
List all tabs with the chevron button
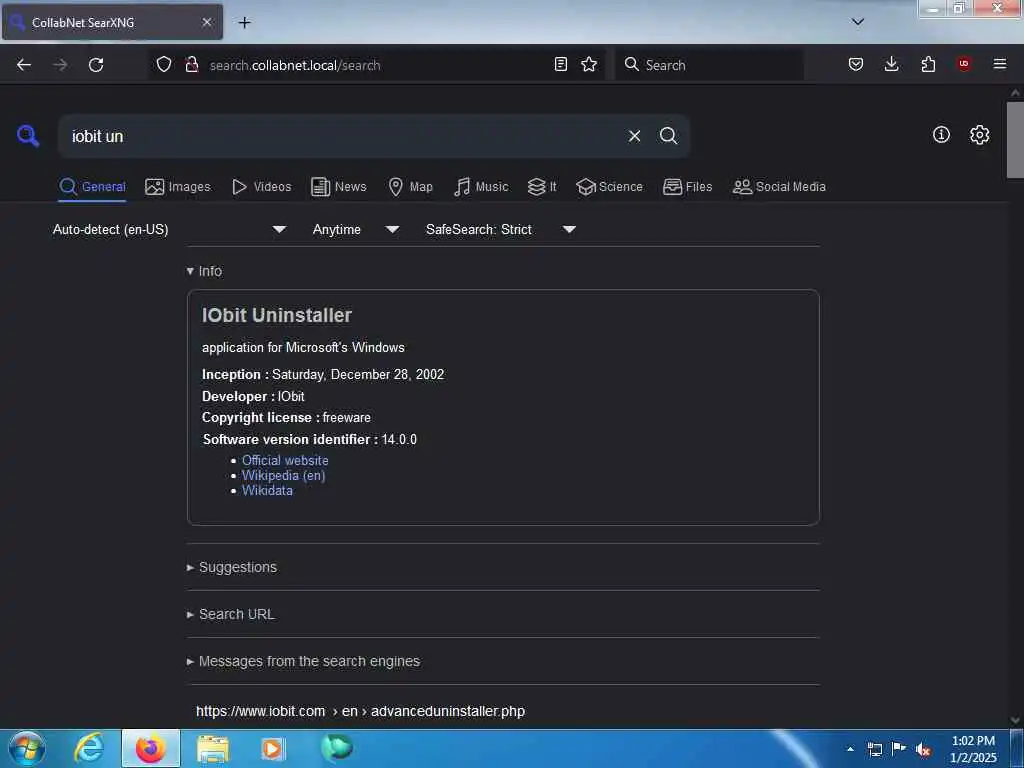coord(858,22)
